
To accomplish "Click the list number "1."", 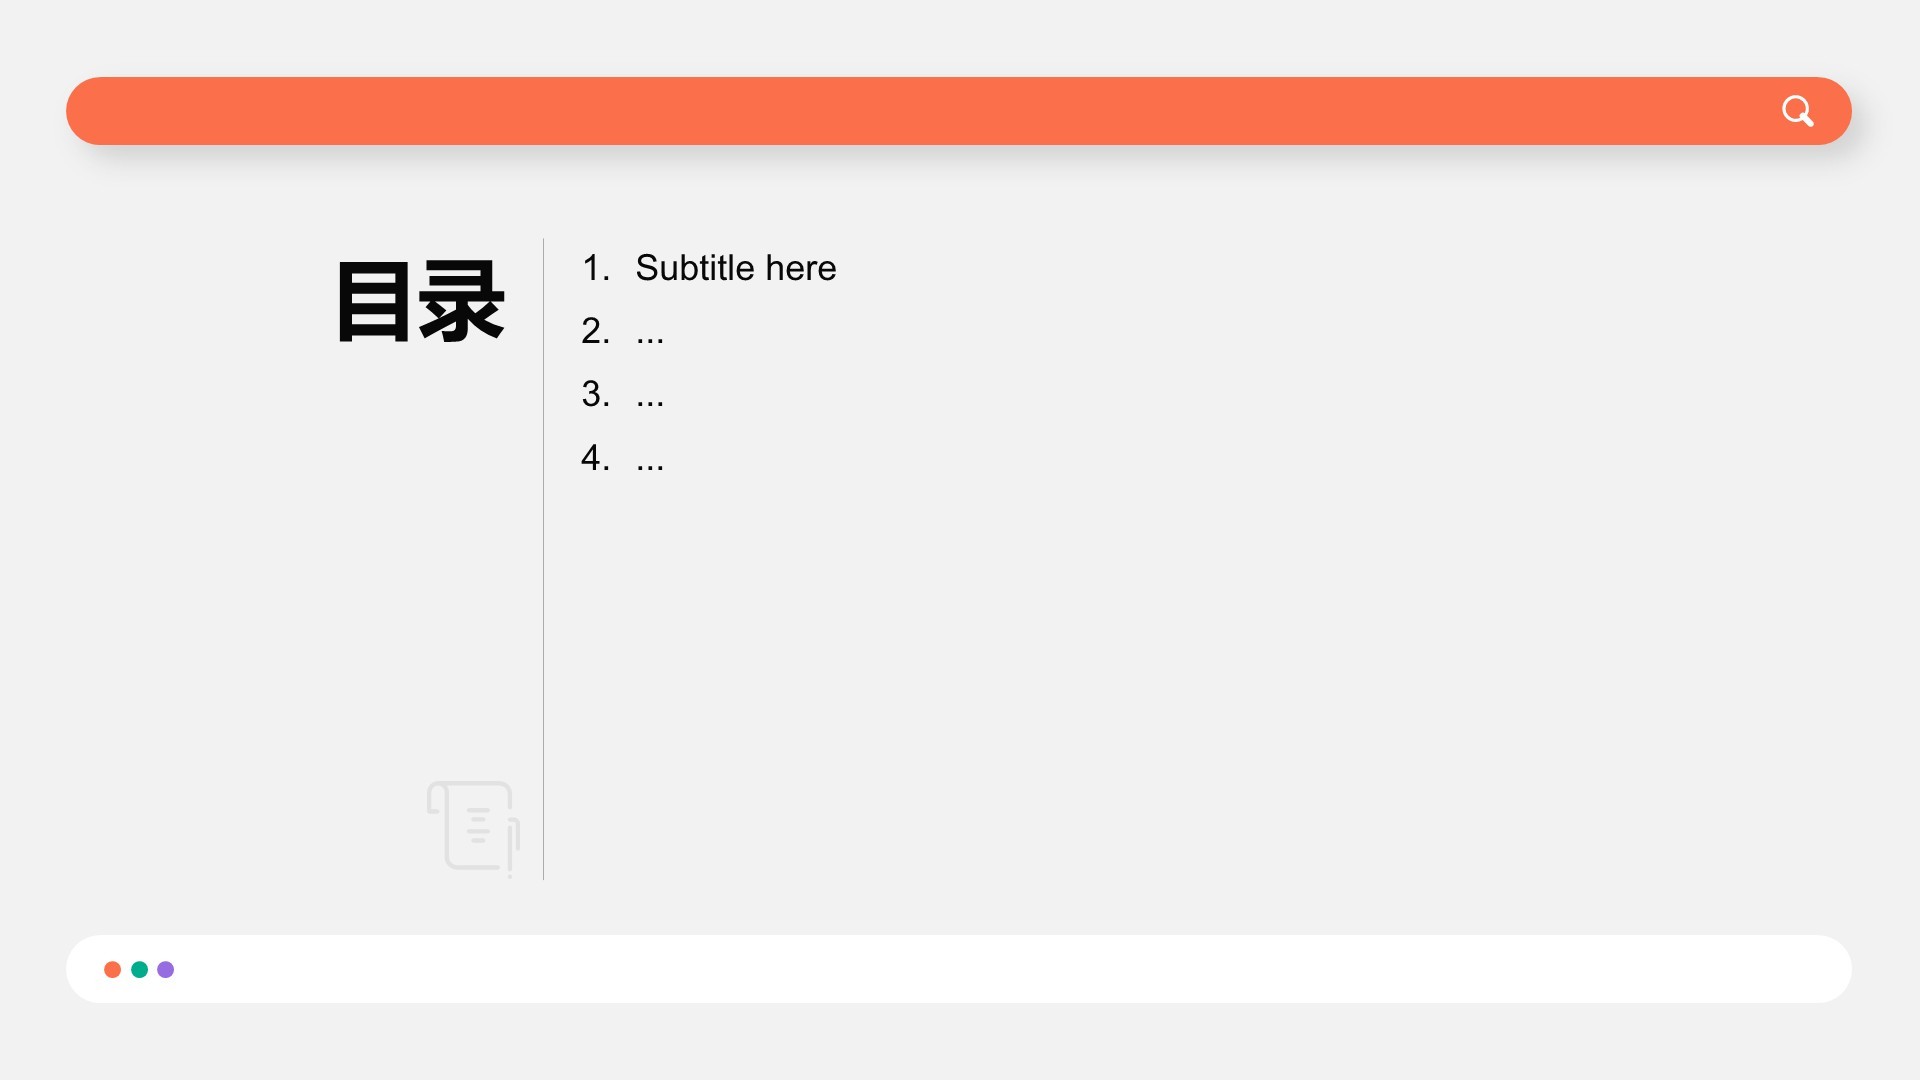I will coord(595,268).
